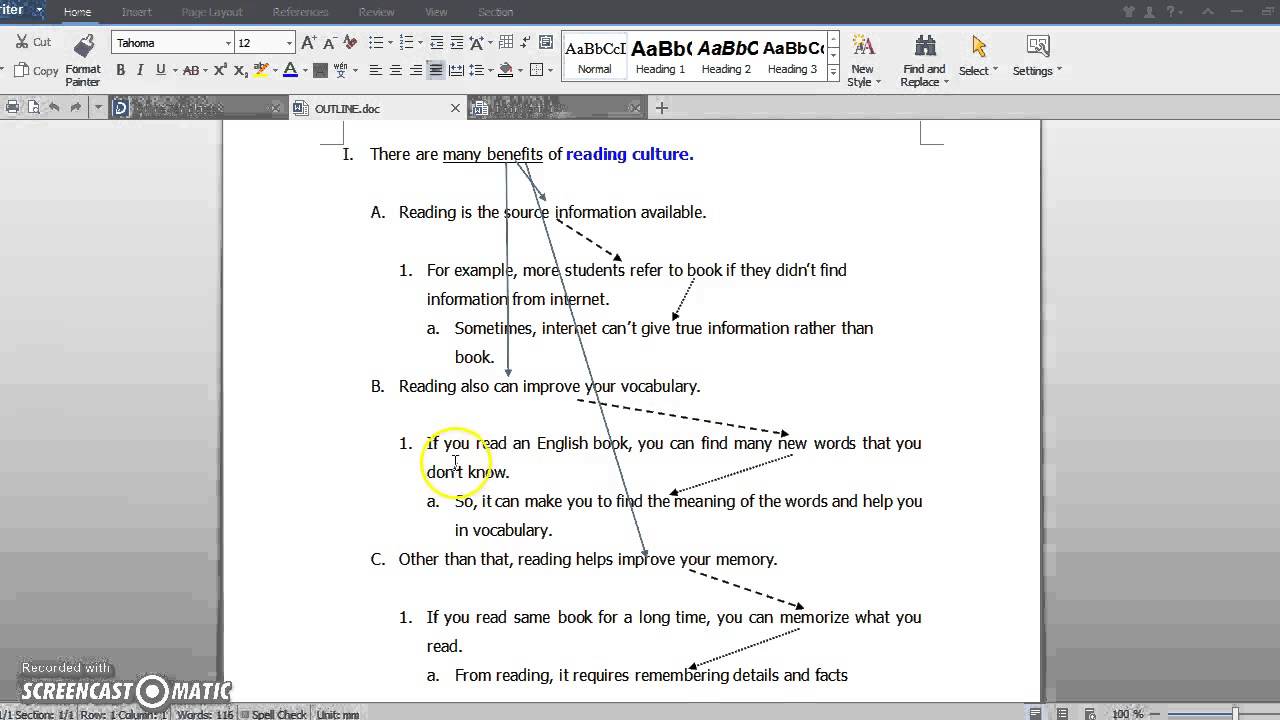Apply text highlight color
This screenshot has height=720, width=1280.
261,70
